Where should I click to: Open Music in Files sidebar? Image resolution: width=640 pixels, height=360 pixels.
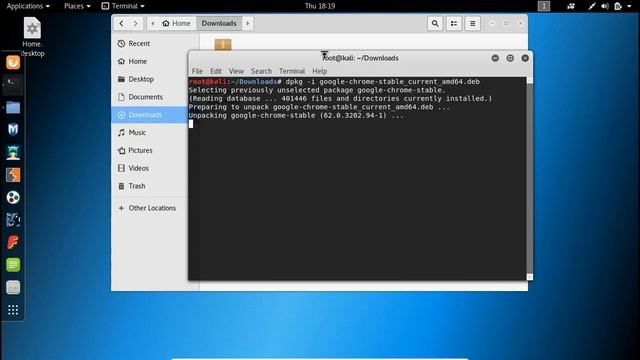149,133
